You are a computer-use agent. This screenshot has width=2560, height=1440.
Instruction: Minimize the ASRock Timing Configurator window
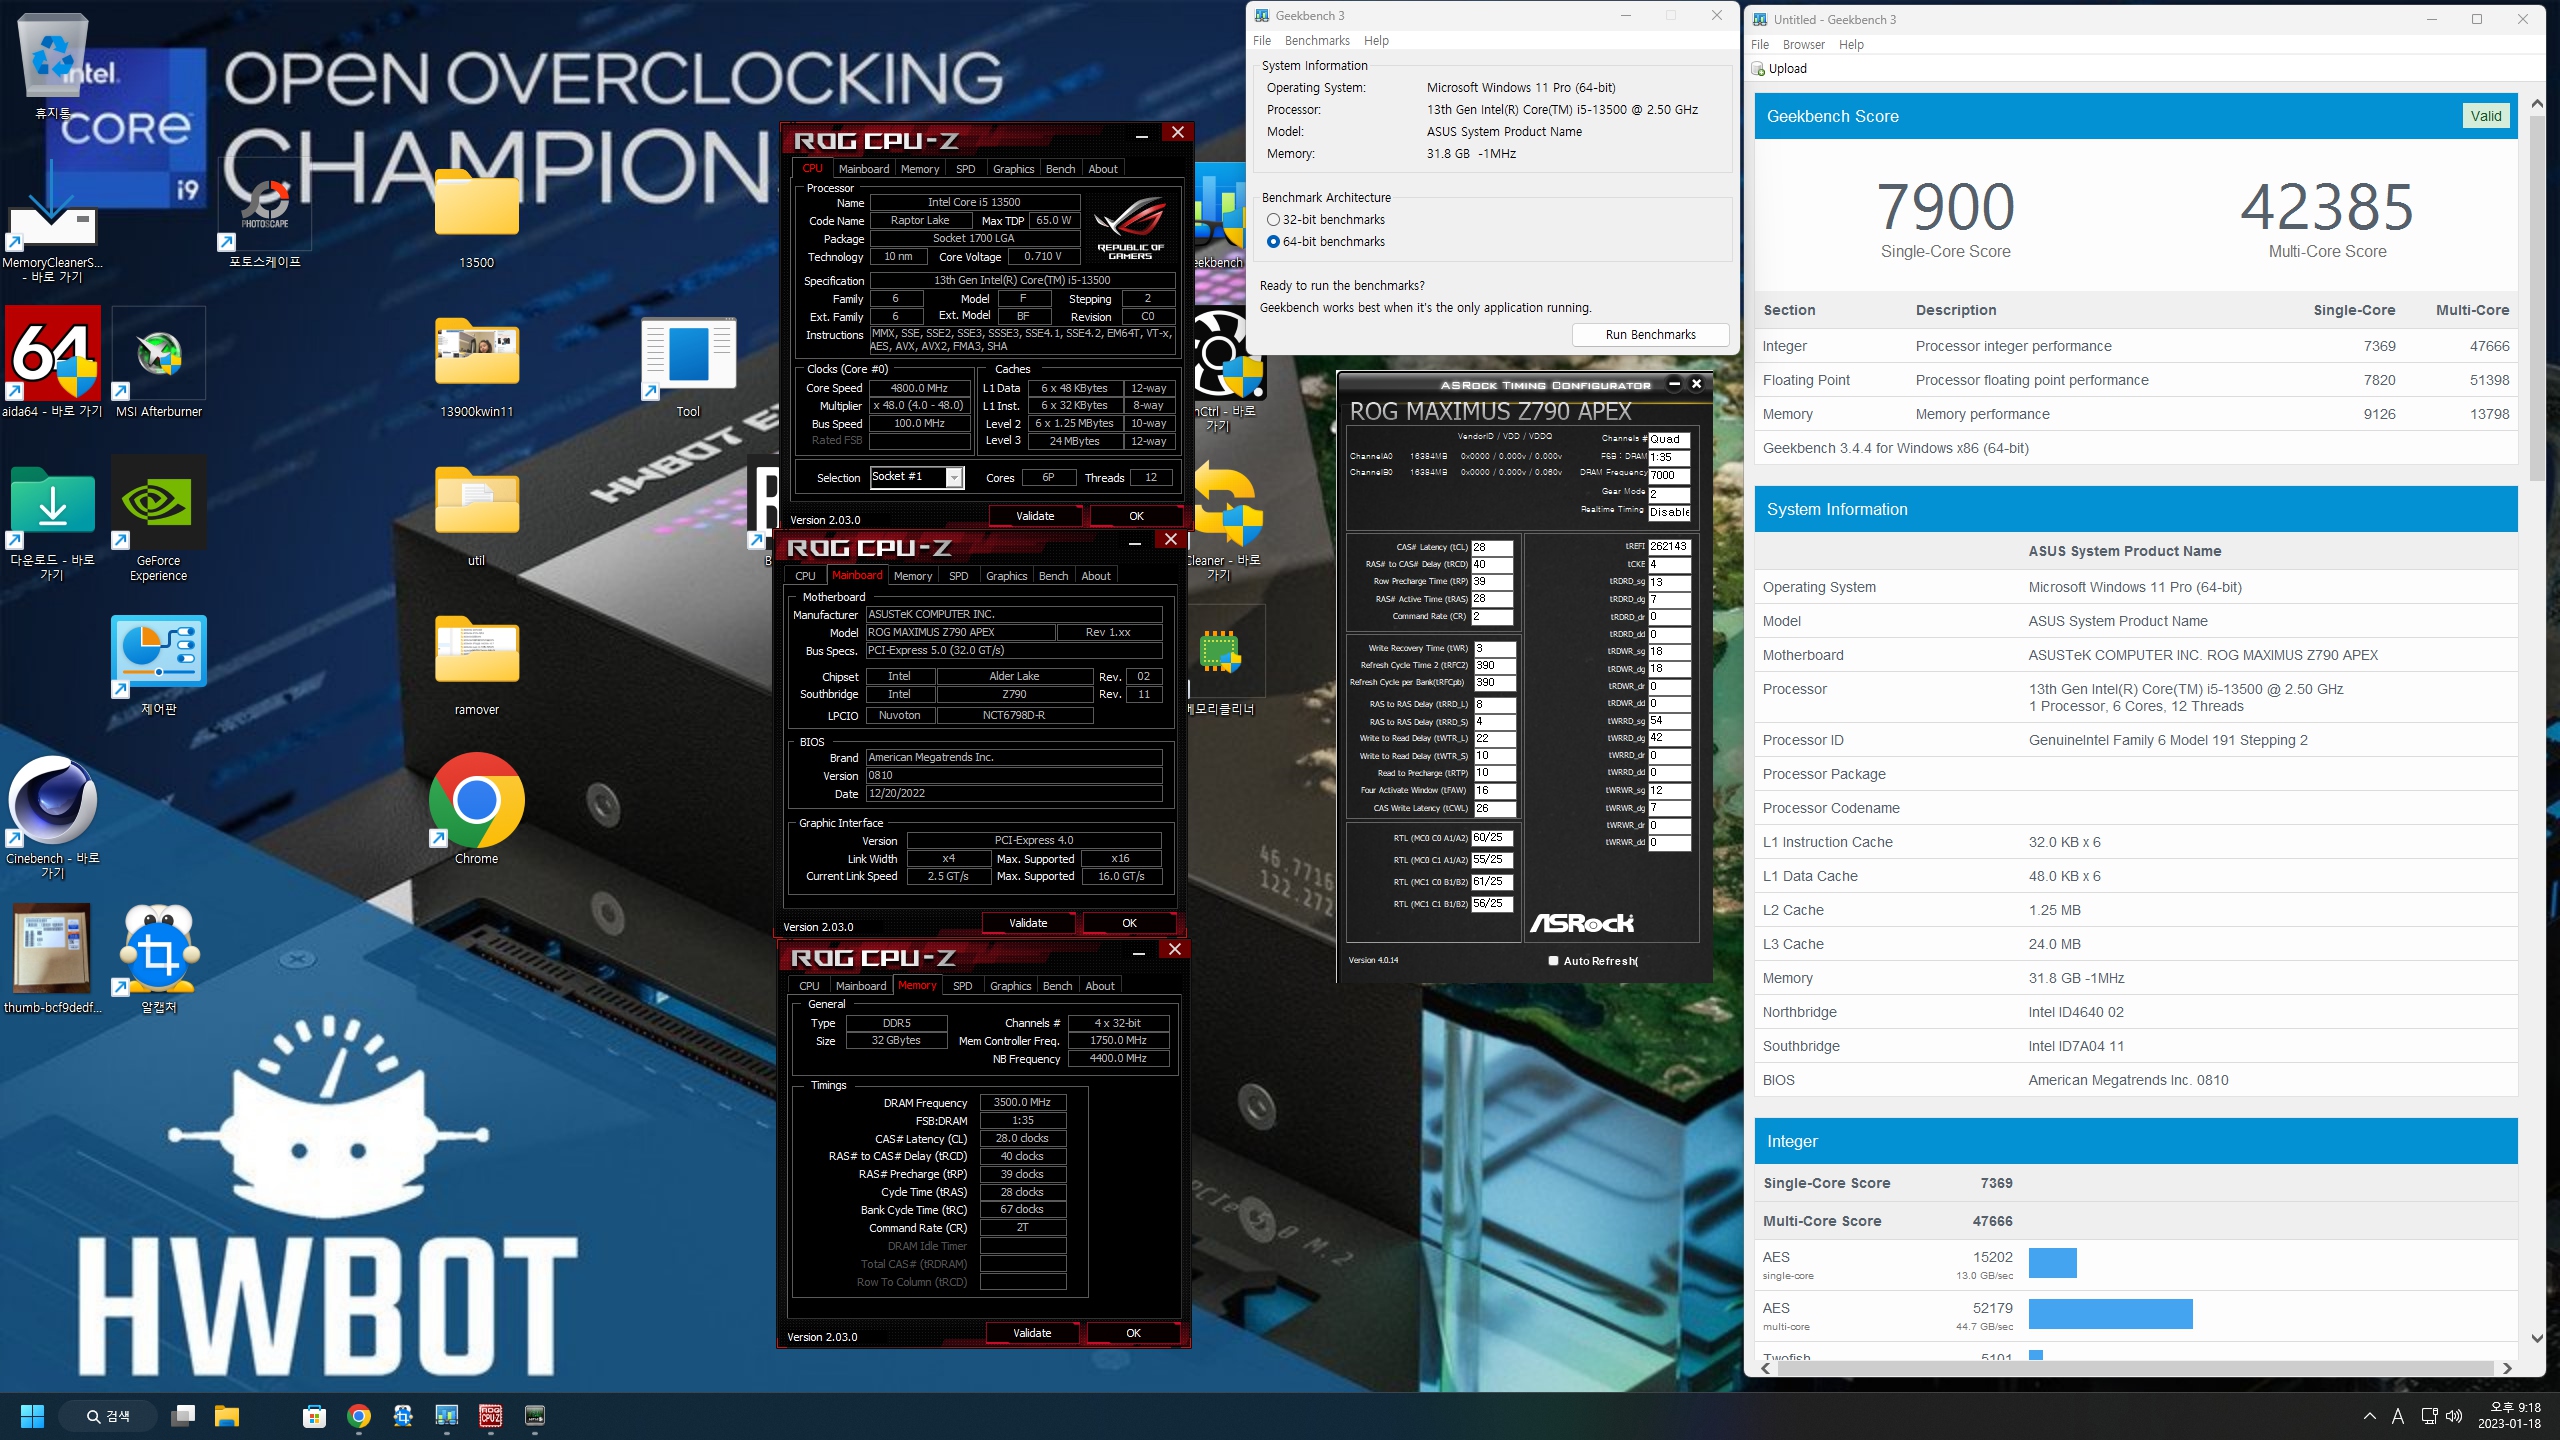(1674, 384)
